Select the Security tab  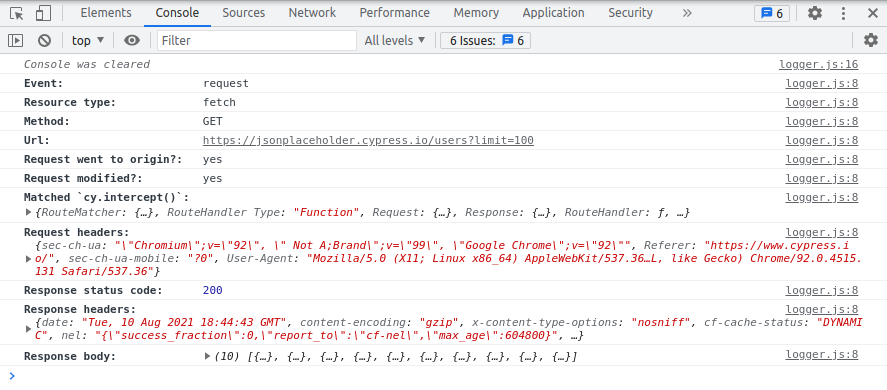tap(630, 13)
